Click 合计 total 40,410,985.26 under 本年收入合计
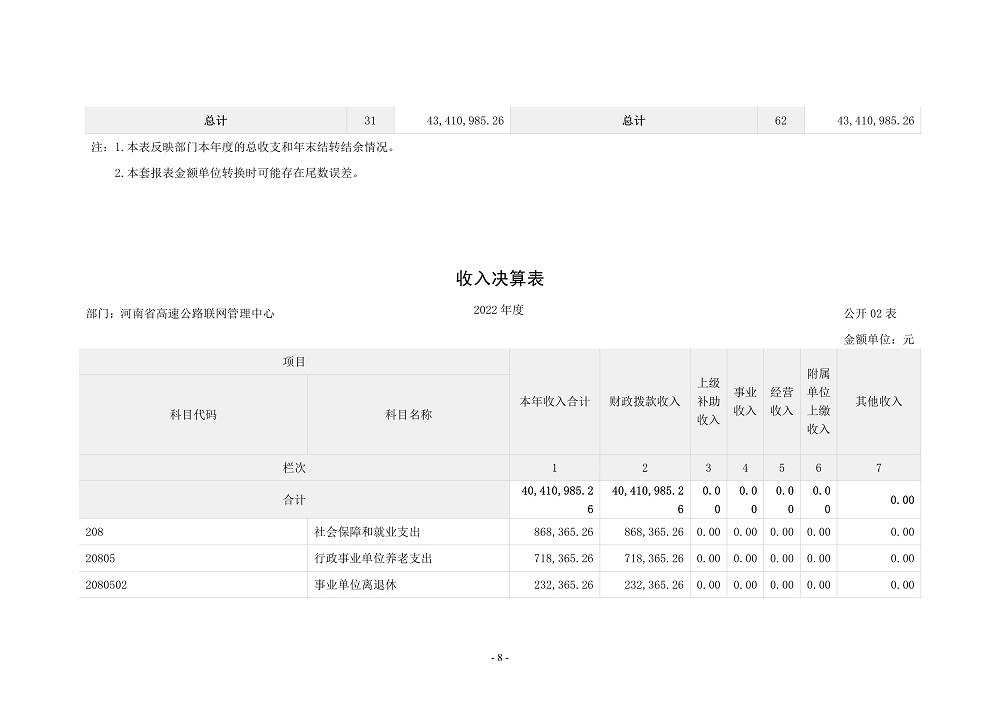1000x706 pixels. point(557,500)
